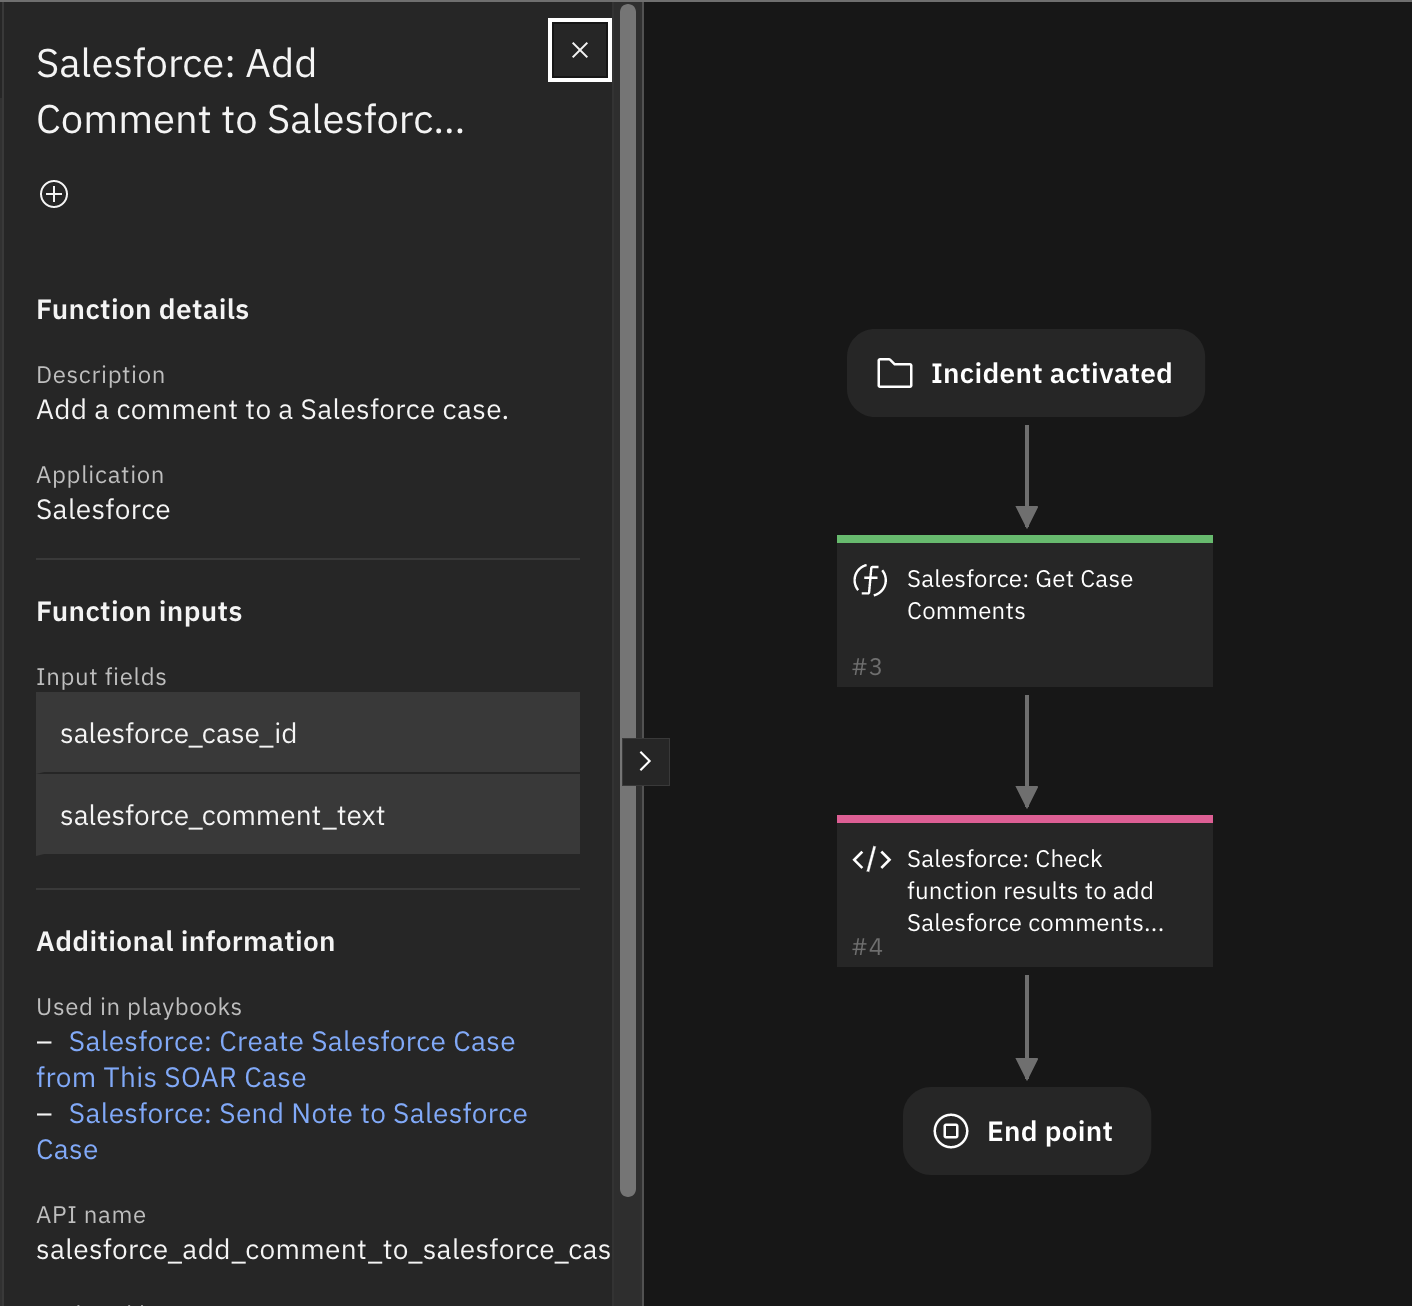Click the Function details heading
Viewport: 1412px width, 1306px height.
[143, 310]
